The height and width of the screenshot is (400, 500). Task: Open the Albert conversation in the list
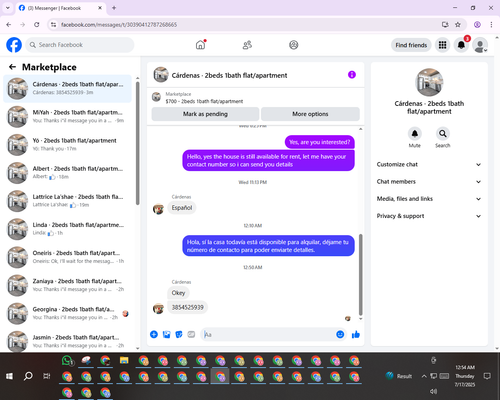[67, 173]
